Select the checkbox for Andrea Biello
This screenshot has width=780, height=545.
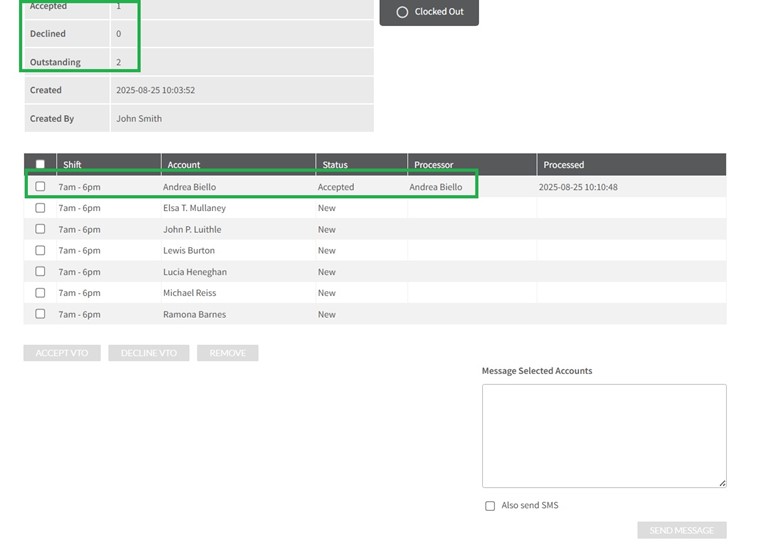point(40,186)
